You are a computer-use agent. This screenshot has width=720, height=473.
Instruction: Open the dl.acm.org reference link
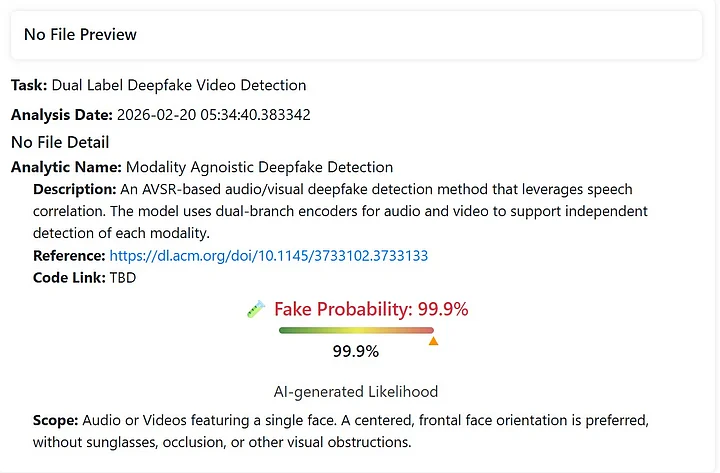click(x=268, y=256)
